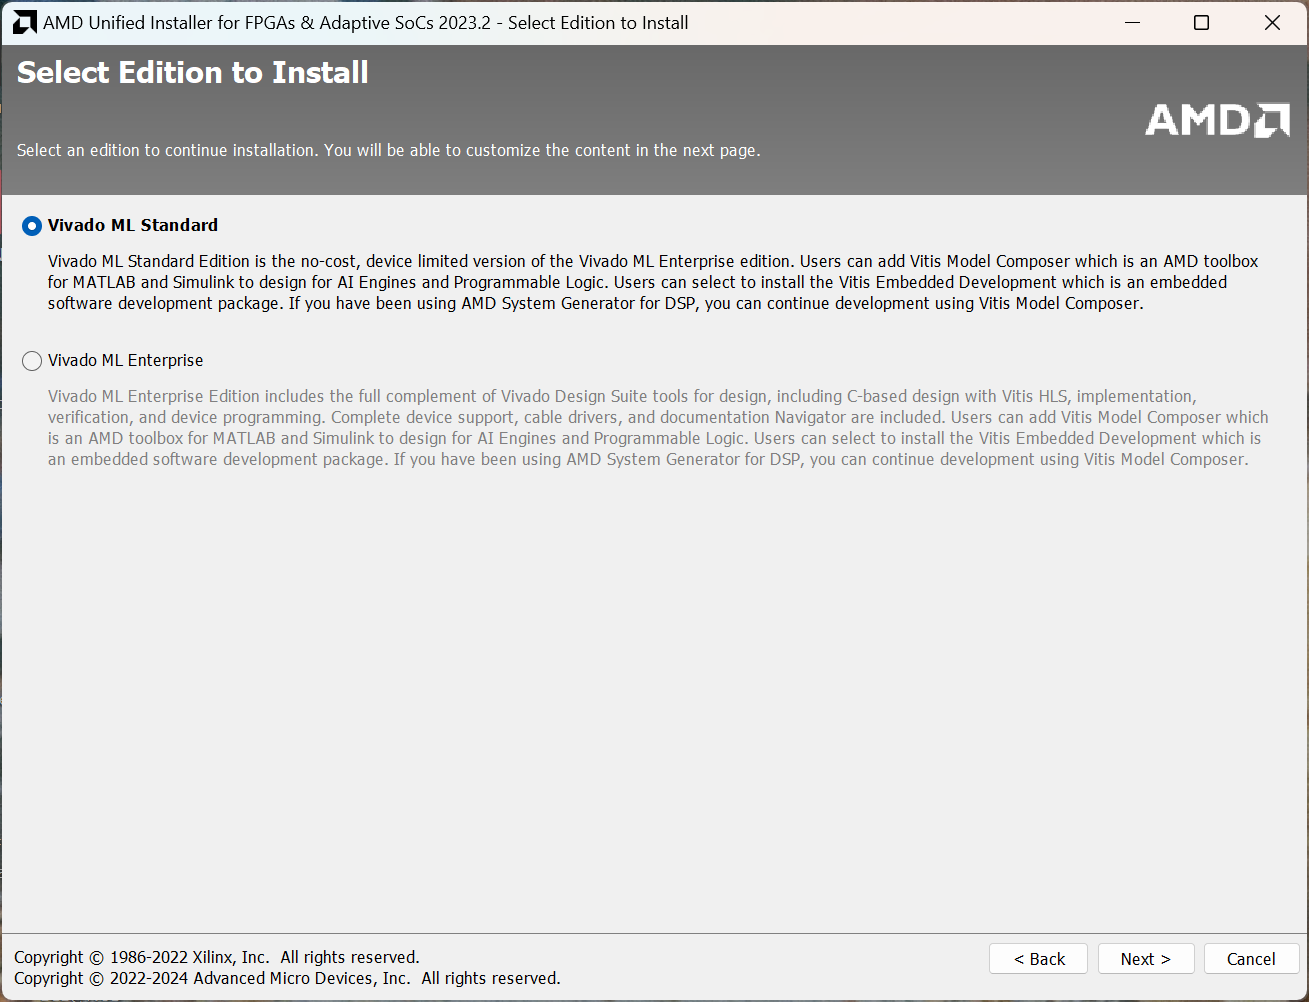Click the installer app icon in title bar

click(x=24, y=23)
